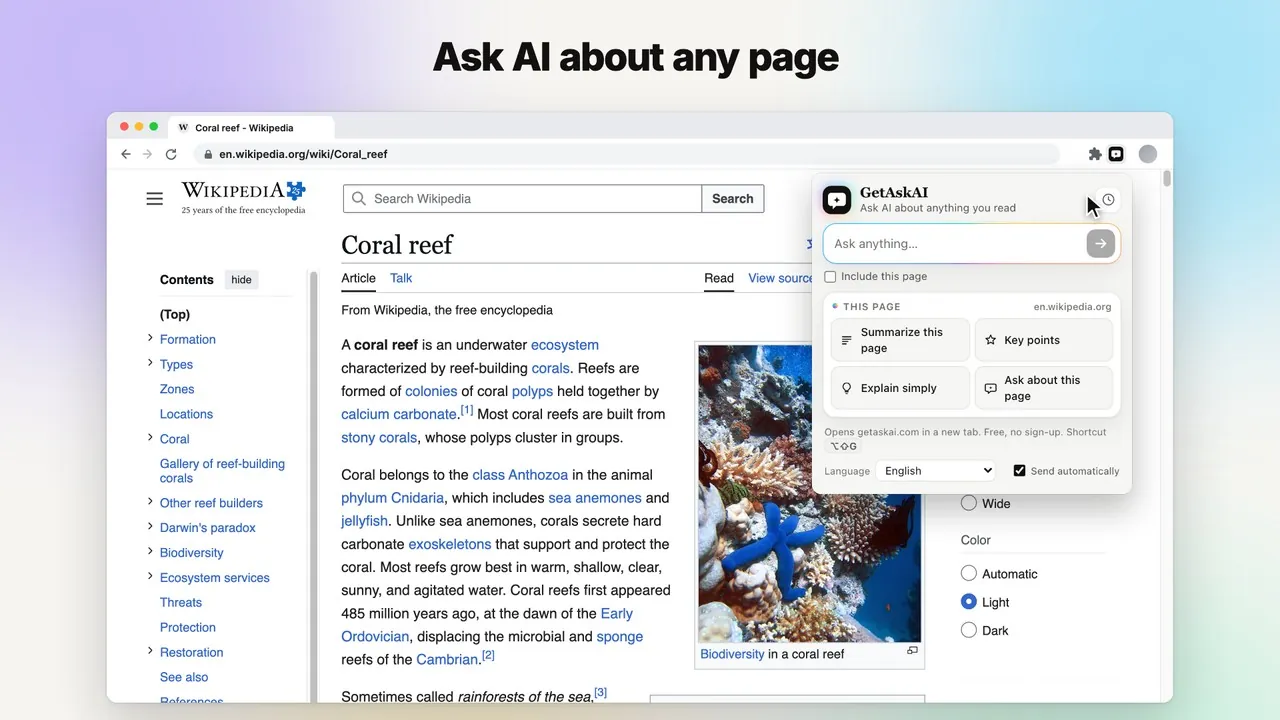Select the Wide width radio button

pos(968,503)
